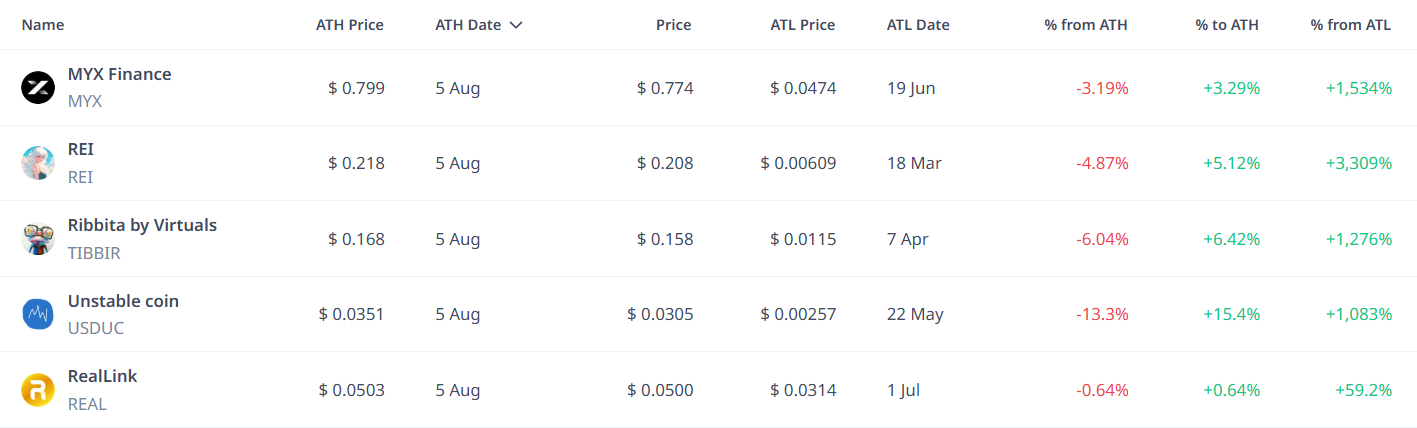The image size is (1417, 428).
Task: Open the RealLink coin page
Action: pos(102,376)
